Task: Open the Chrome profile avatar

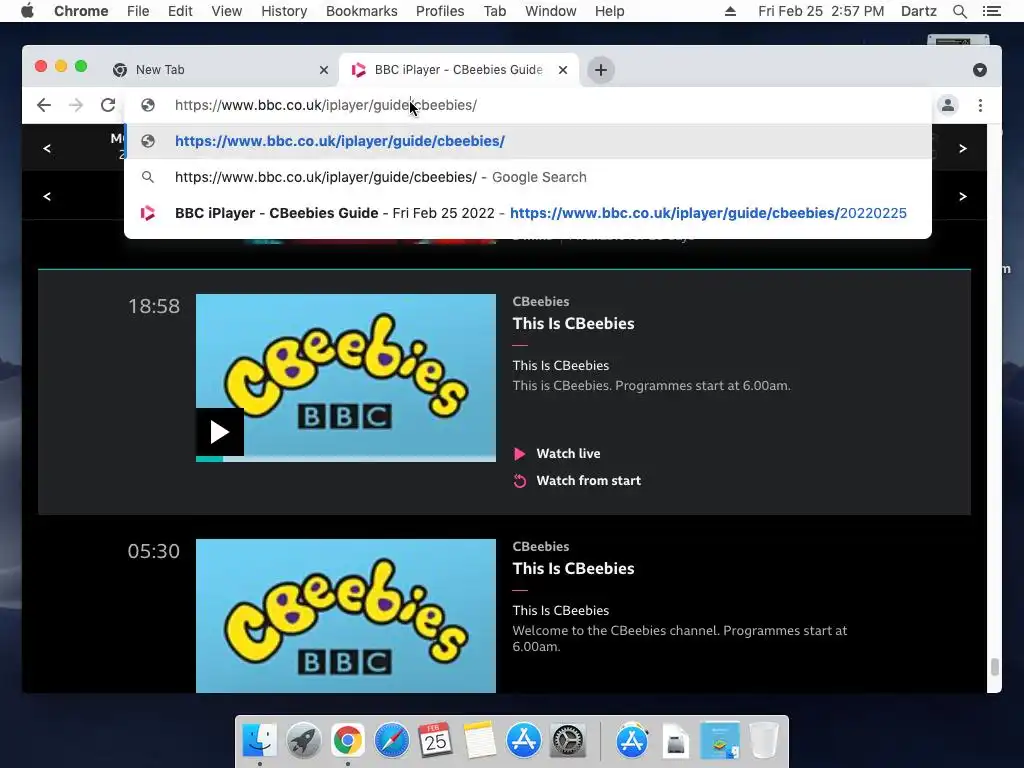Action: 948,105
